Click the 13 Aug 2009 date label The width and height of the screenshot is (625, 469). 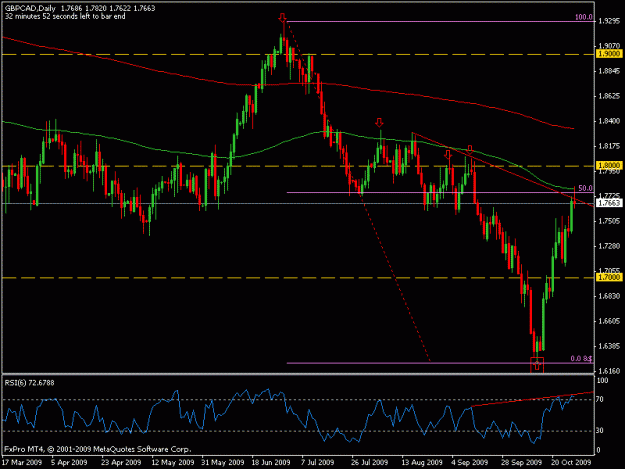422,462
